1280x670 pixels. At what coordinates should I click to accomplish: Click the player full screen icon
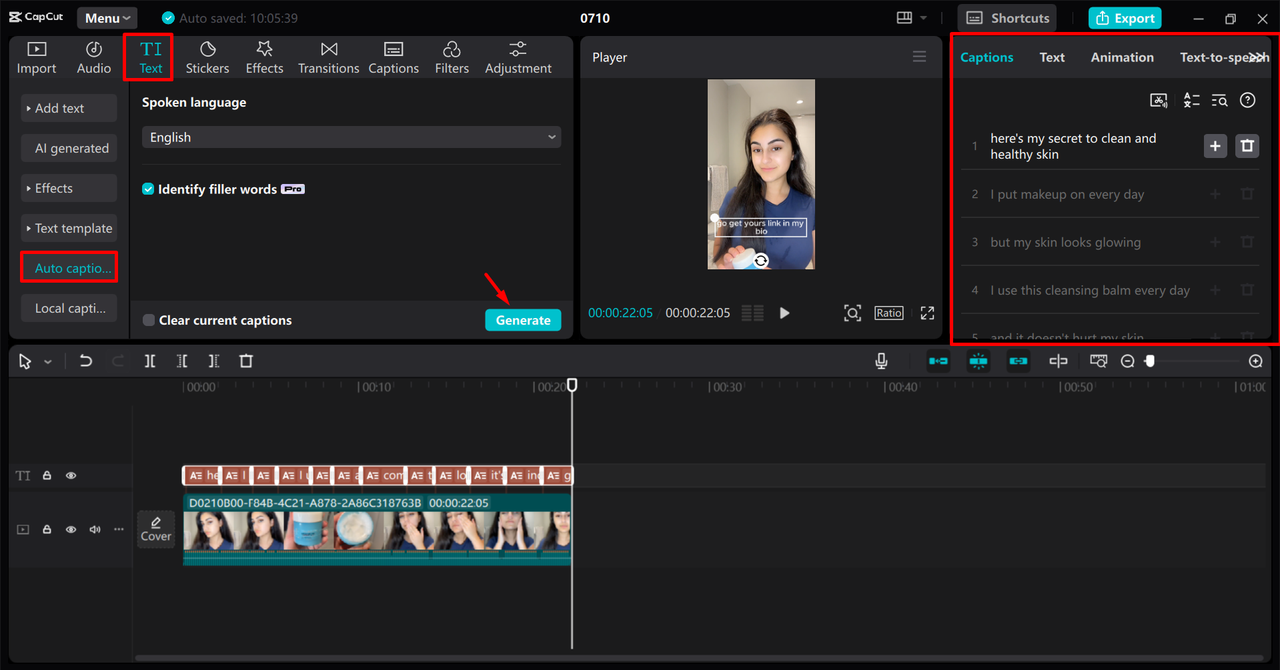927,313
